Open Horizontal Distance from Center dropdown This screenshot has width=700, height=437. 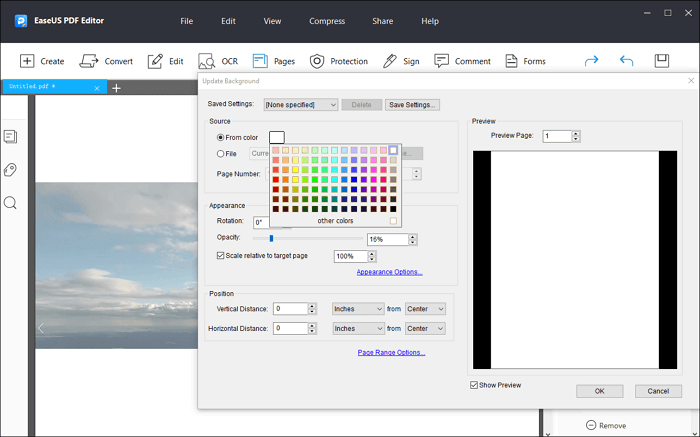tap(425, 329)
